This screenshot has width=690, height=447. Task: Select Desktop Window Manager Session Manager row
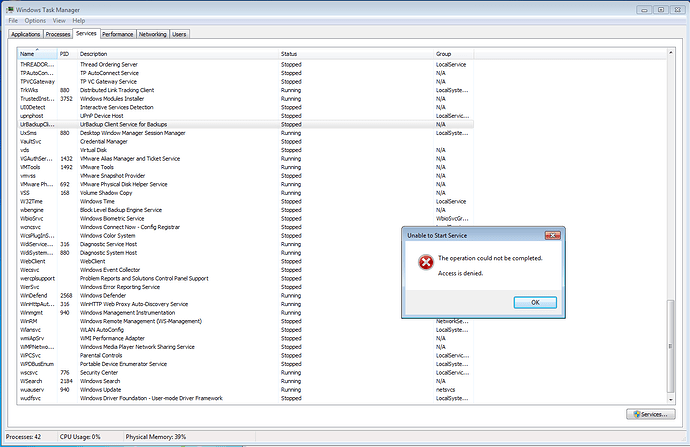246,133
